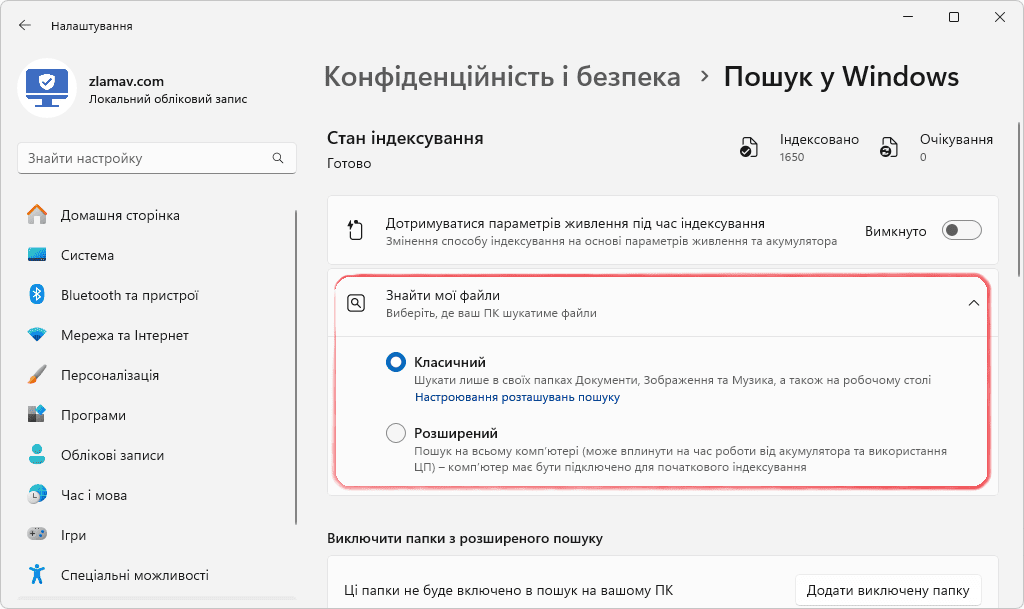Screen dimensions: 1024x609
Task: Toggle the power settings indexing switch
Action: click(x=961, y=230)
